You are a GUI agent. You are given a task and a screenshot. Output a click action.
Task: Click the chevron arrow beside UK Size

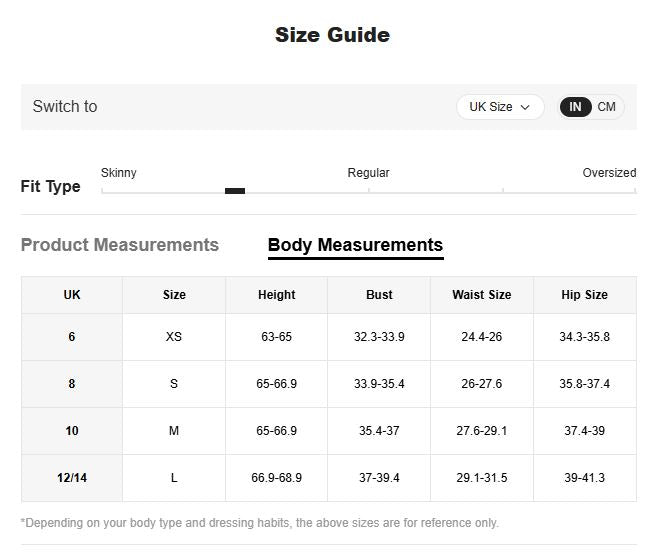click(525, 107)
